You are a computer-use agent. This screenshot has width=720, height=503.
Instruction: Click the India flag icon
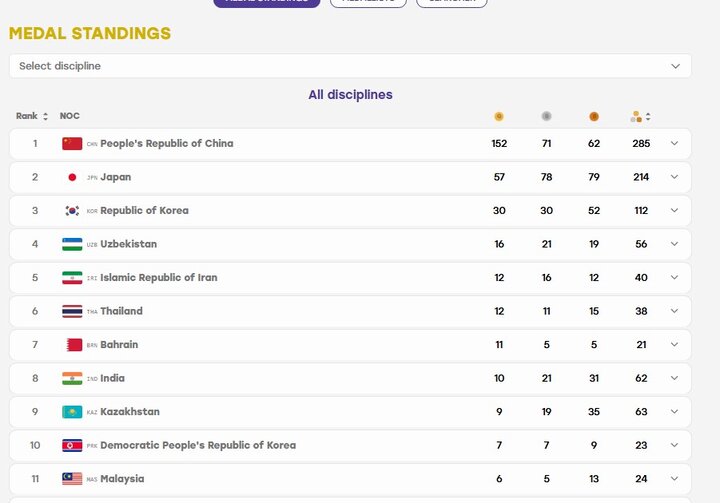[72, 378]
